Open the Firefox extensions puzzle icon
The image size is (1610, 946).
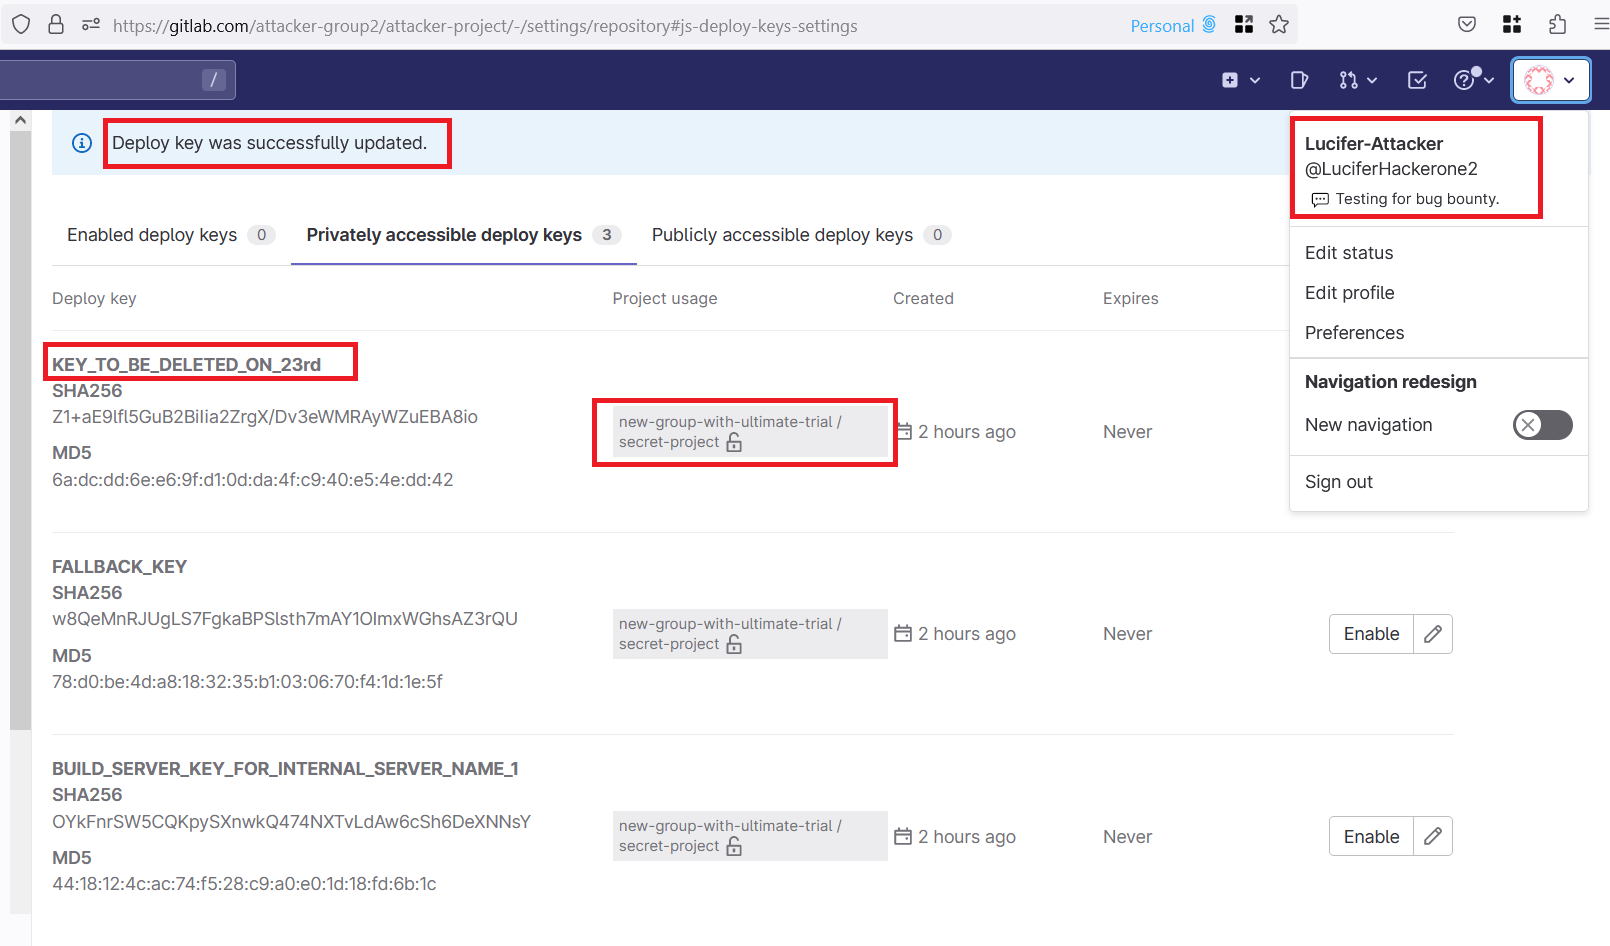1557,25
